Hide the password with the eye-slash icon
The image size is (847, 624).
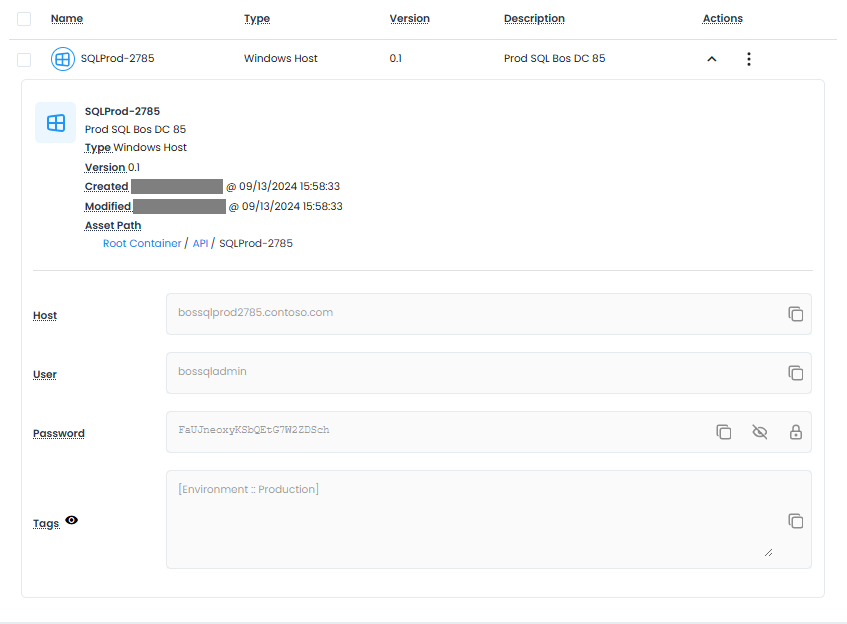click(x=759, y=432)
